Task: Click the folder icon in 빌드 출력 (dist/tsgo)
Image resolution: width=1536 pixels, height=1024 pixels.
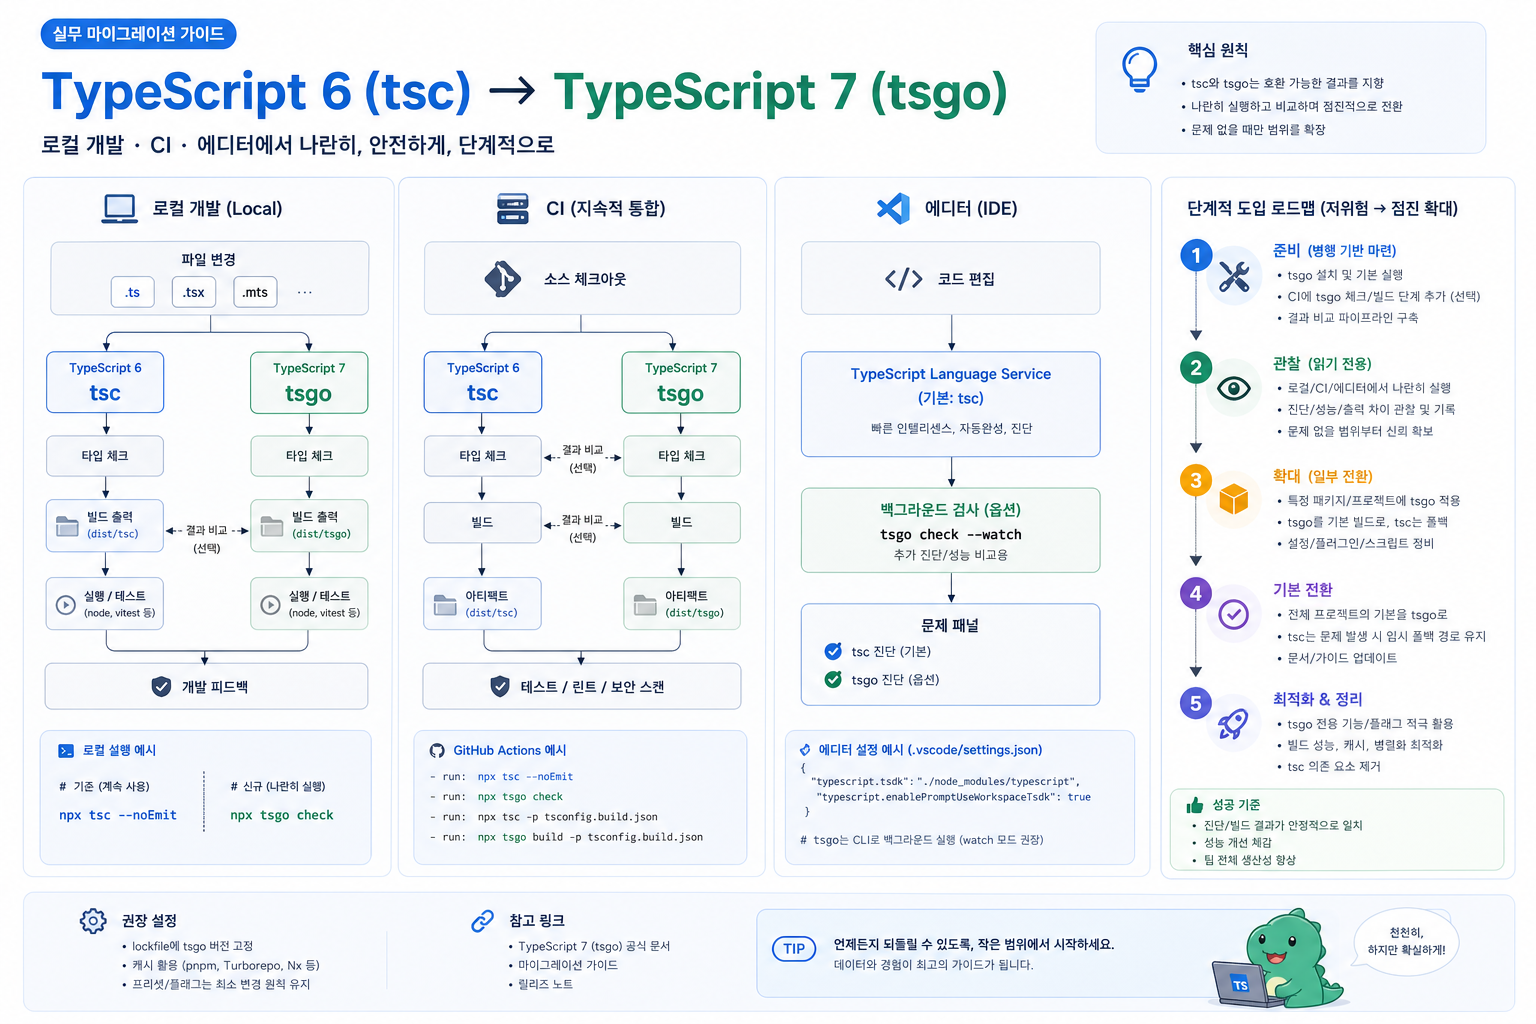Action: click(x=271, y=526)
